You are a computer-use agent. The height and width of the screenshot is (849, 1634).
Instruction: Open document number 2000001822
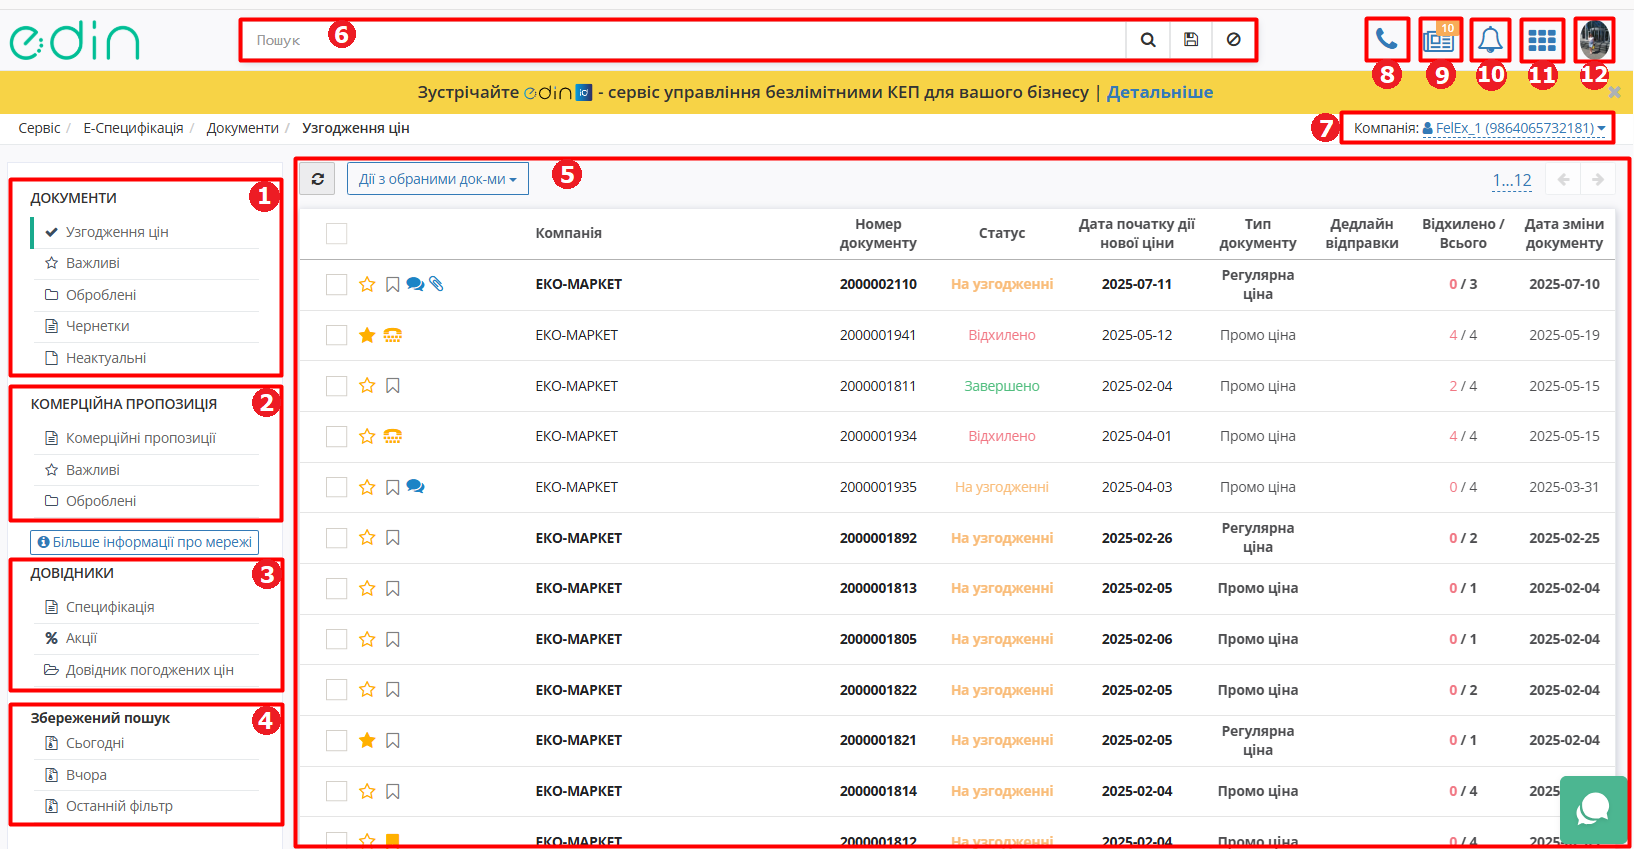[x=878, y=690]
